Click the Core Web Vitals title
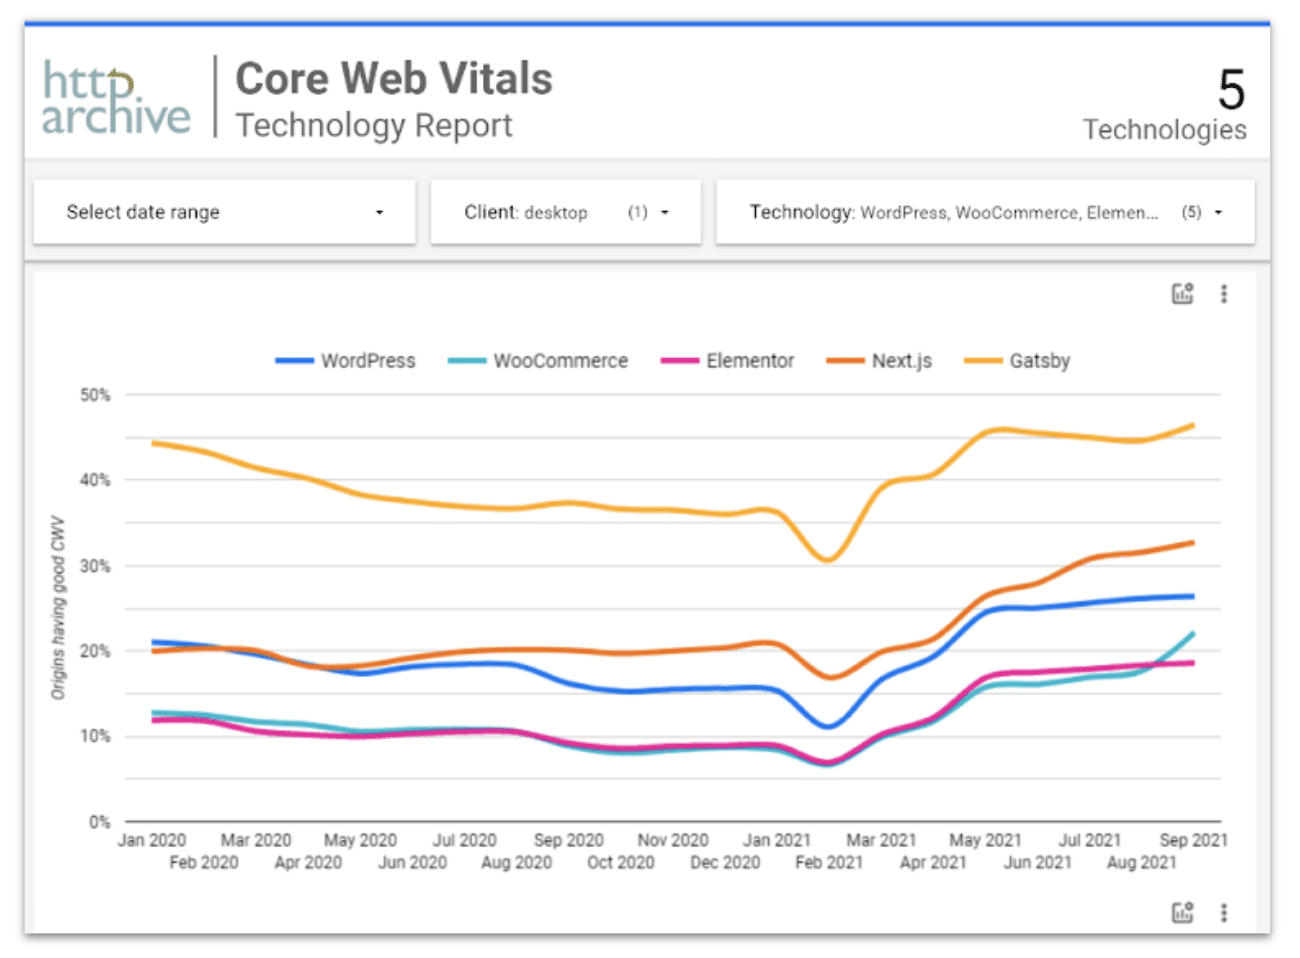 pos(393,79)
